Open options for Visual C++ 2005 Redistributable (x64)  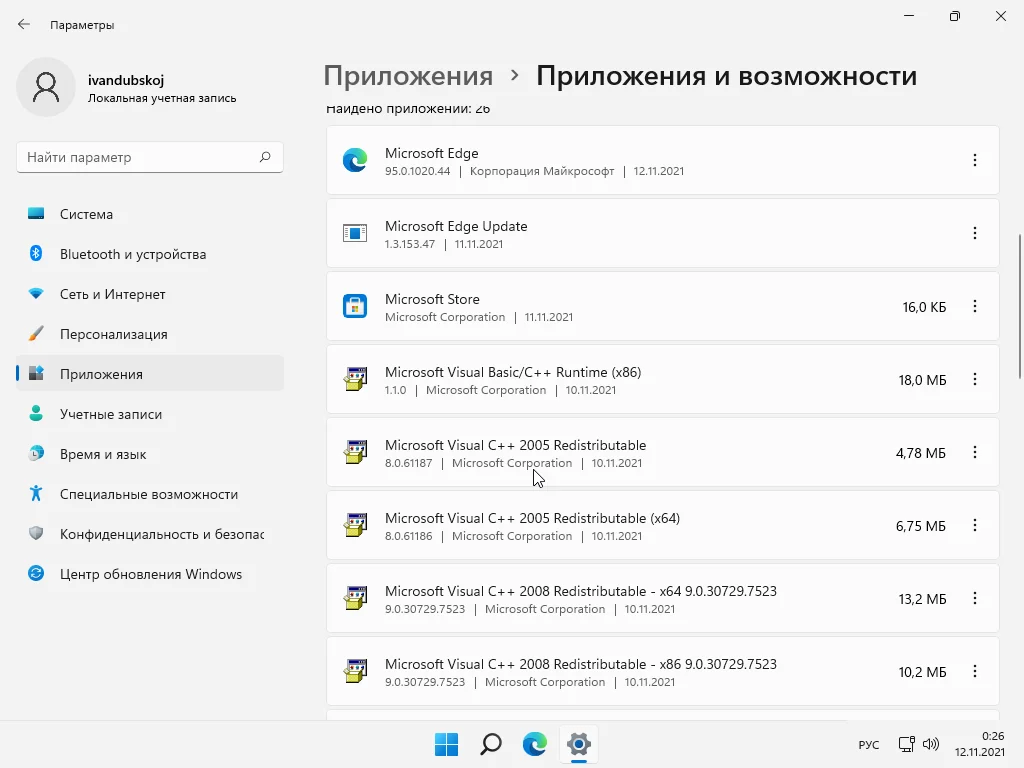click(974, 525)
